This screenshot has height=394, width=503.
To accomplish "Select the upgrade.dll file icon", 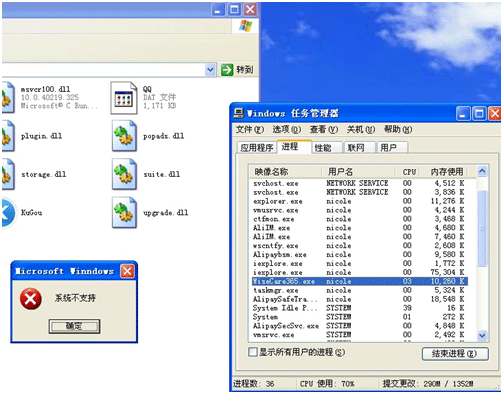I will (x=124, y=213).
